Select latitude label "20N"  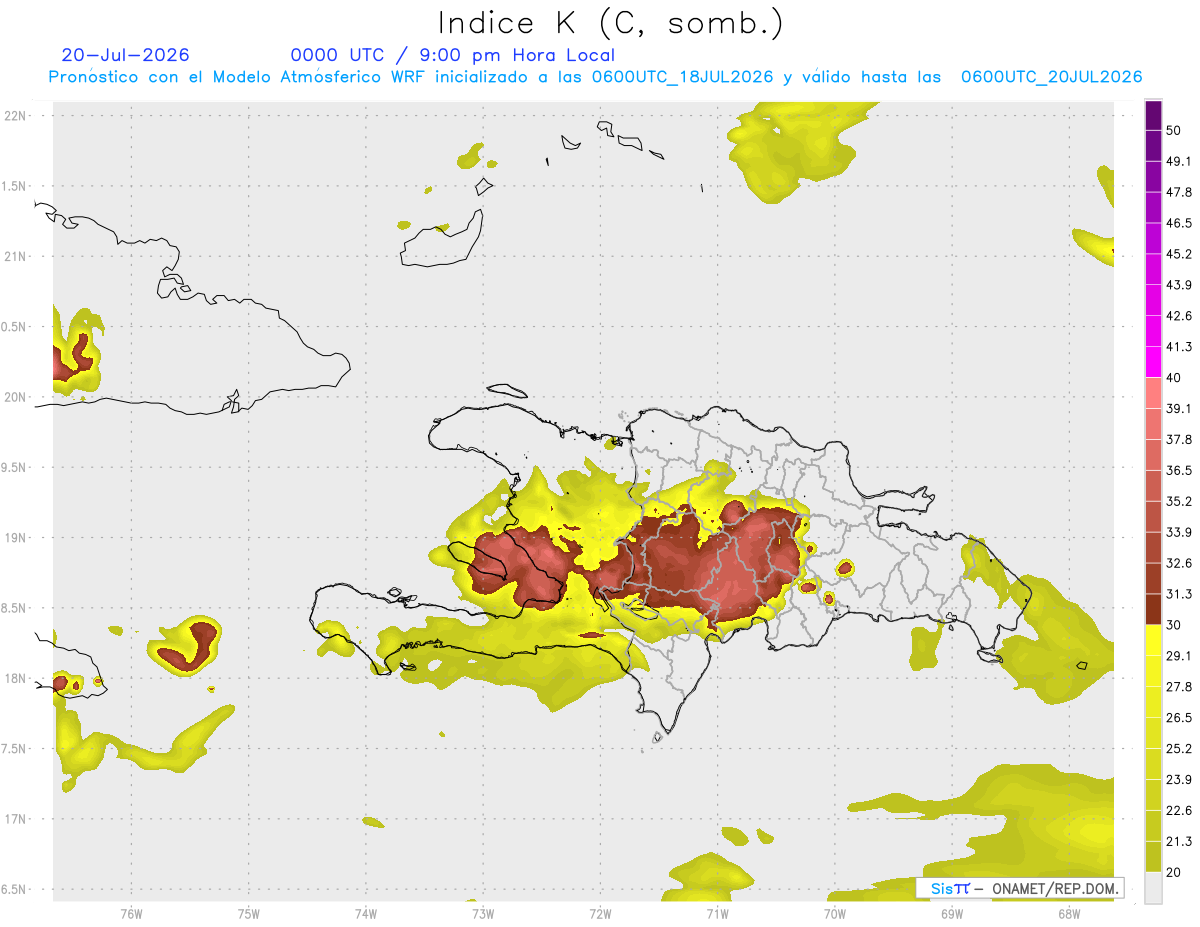pyautogui.click(x=15, y=397)
